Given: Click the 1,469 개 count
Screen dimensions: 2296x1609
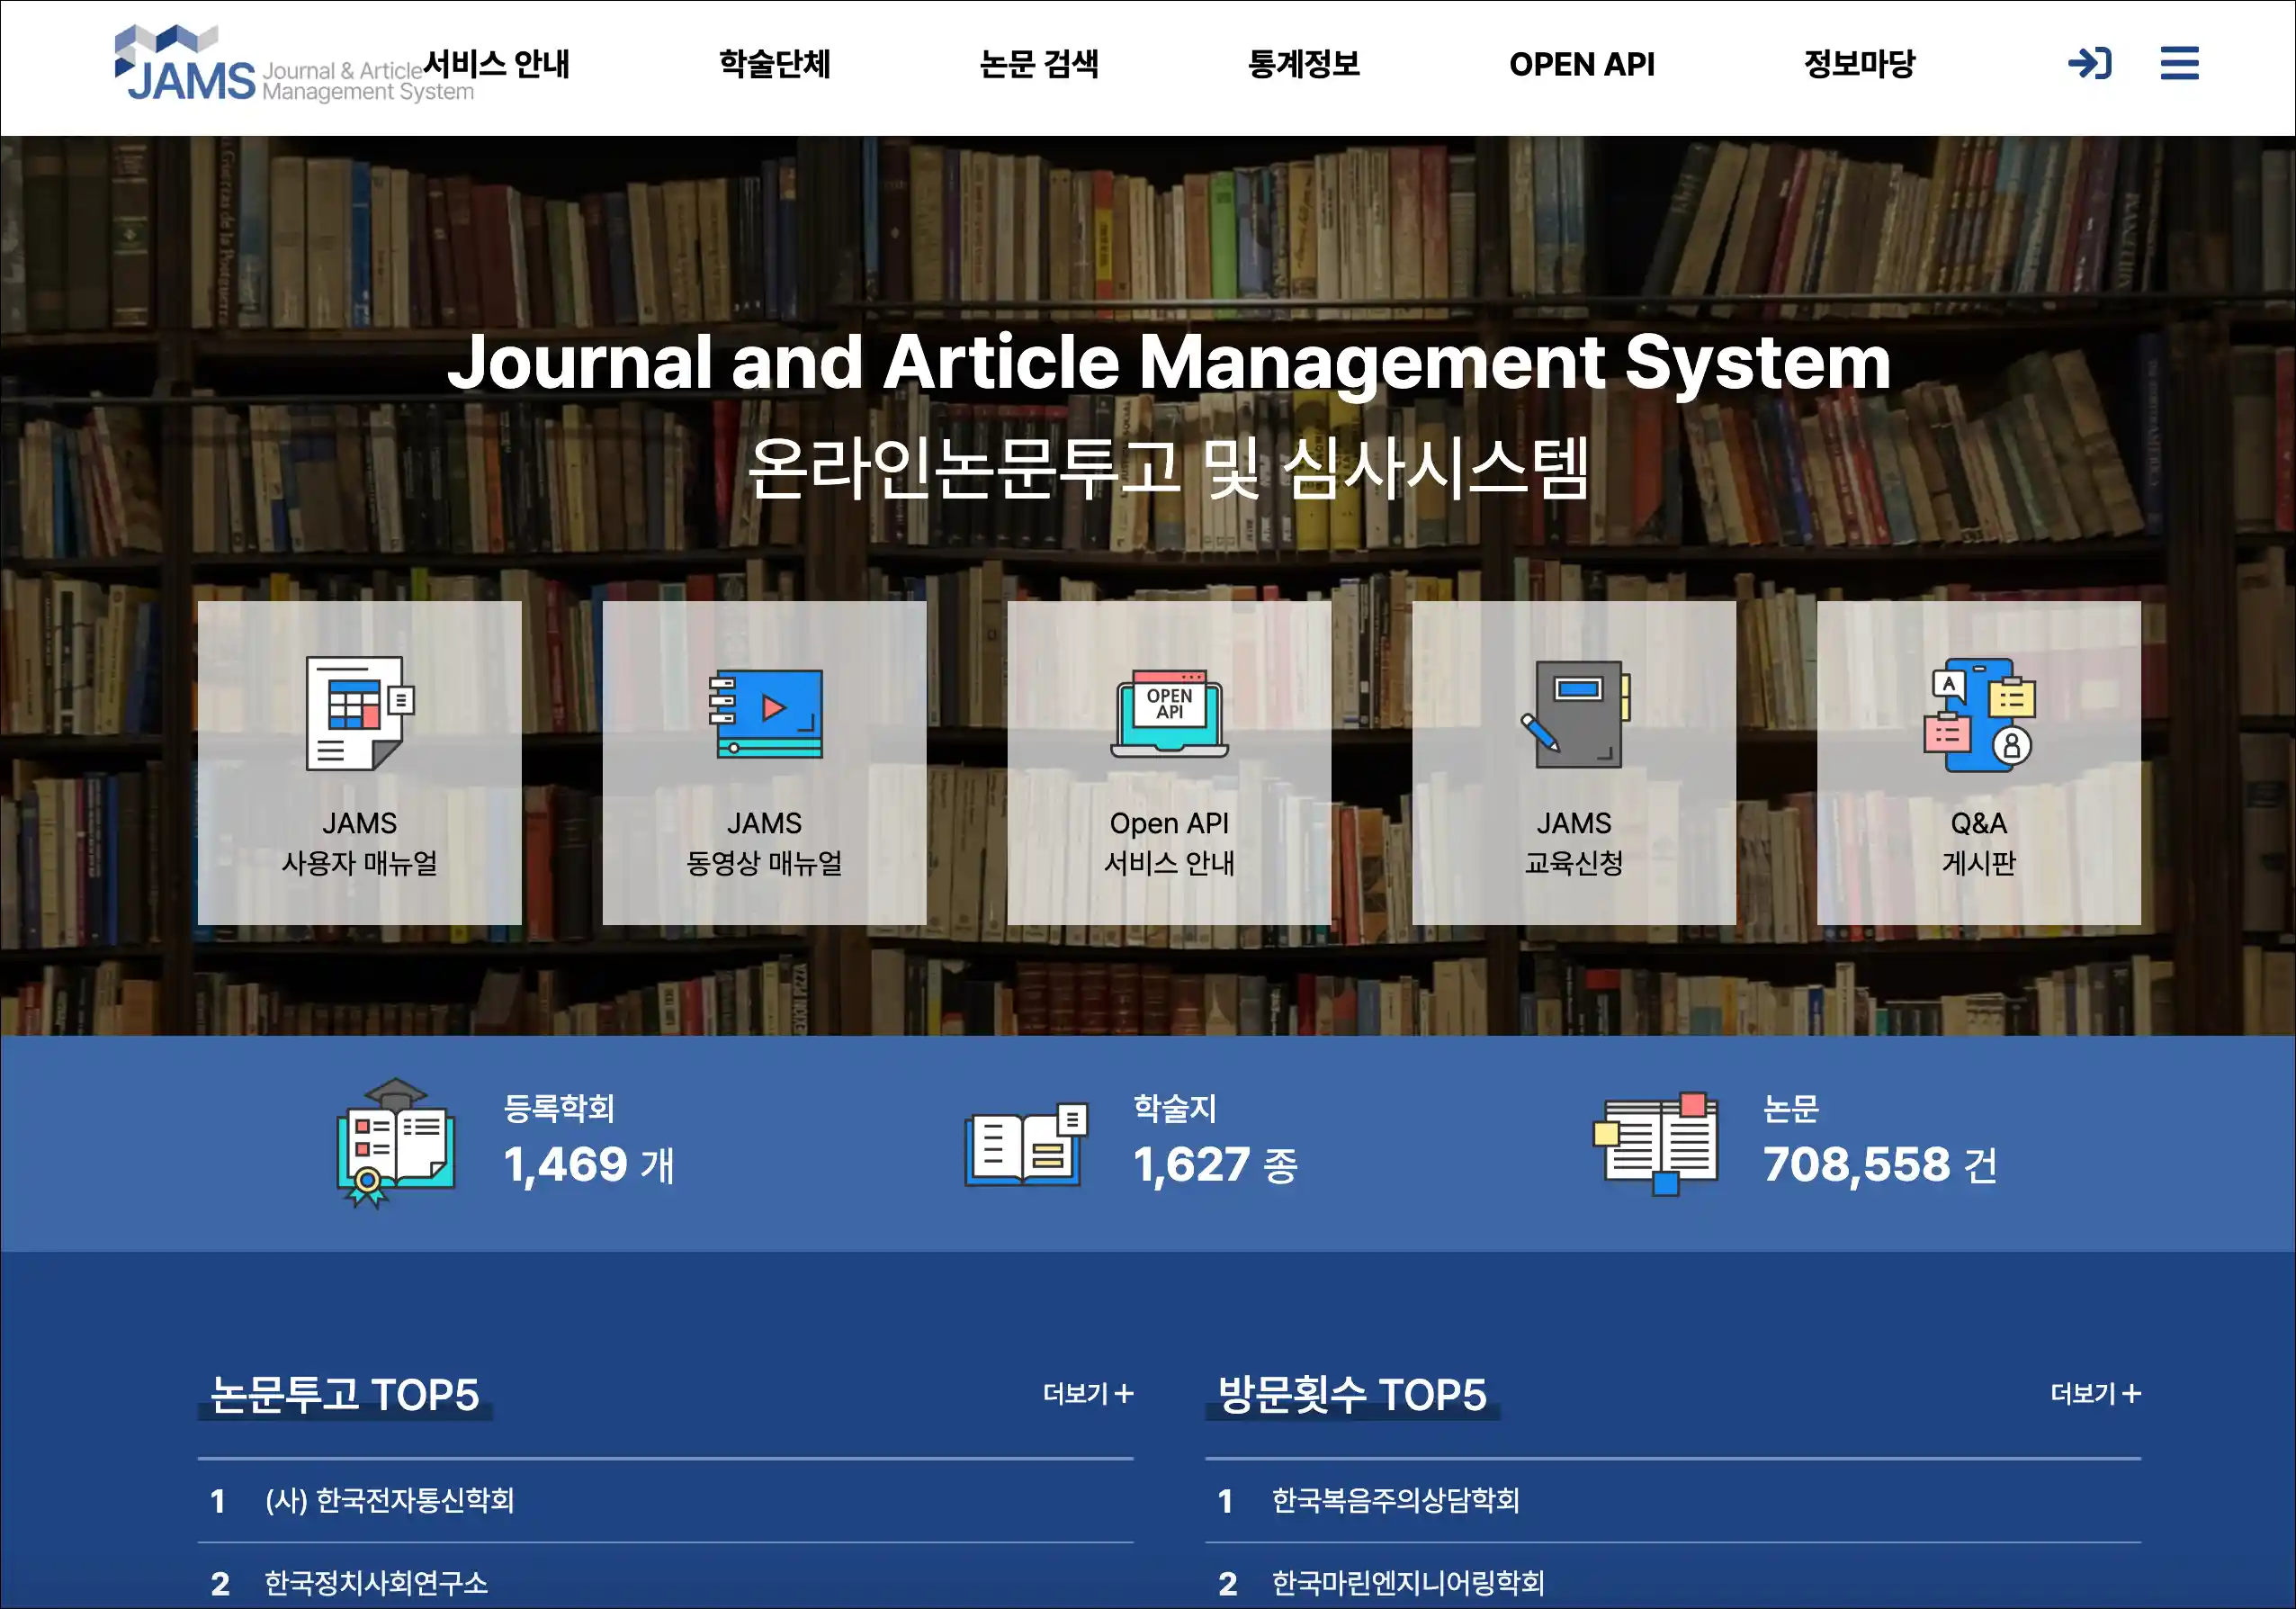Looking at the screenshot, I should 589,1165.
